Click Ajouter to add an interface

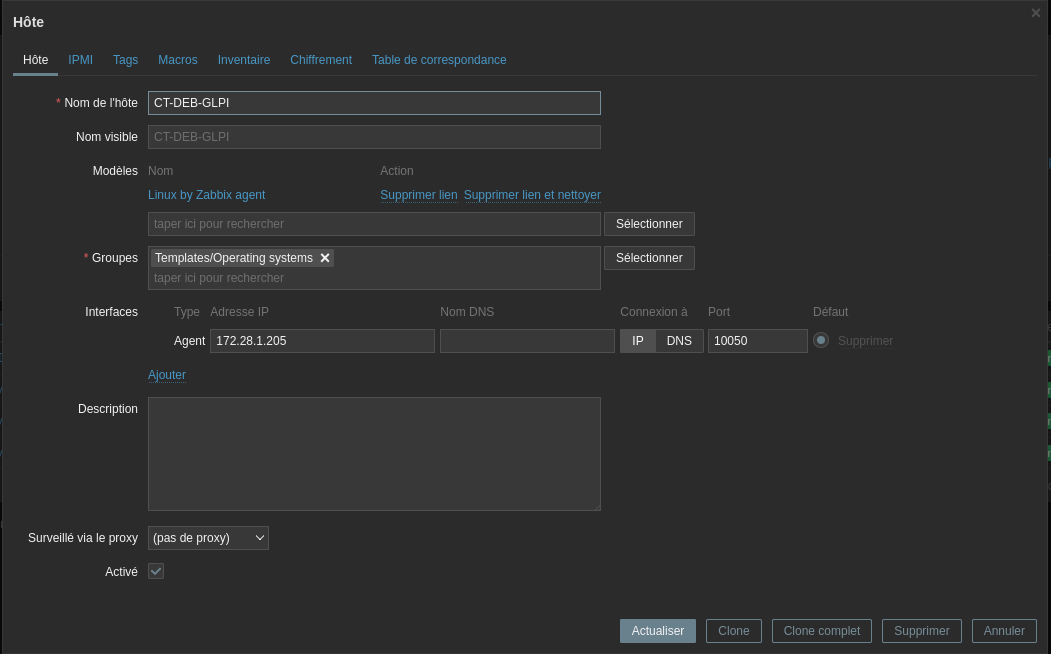[167, 375]
